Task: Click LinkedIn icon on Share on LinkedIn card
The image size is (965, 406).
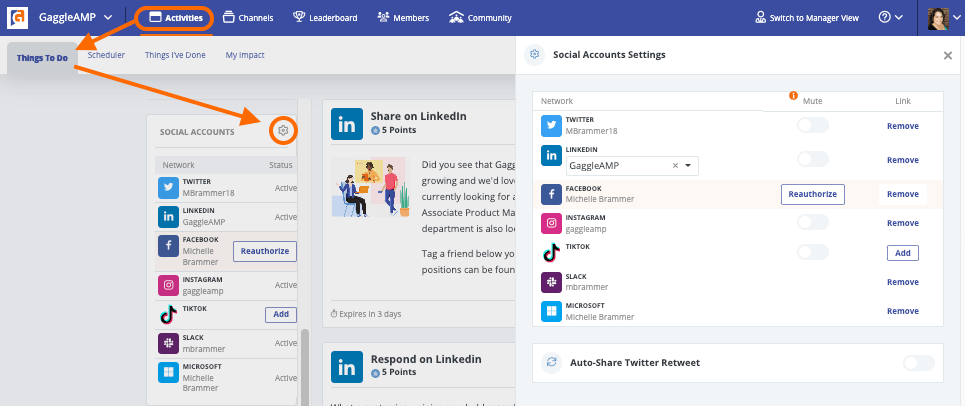Action: [346, 124]
